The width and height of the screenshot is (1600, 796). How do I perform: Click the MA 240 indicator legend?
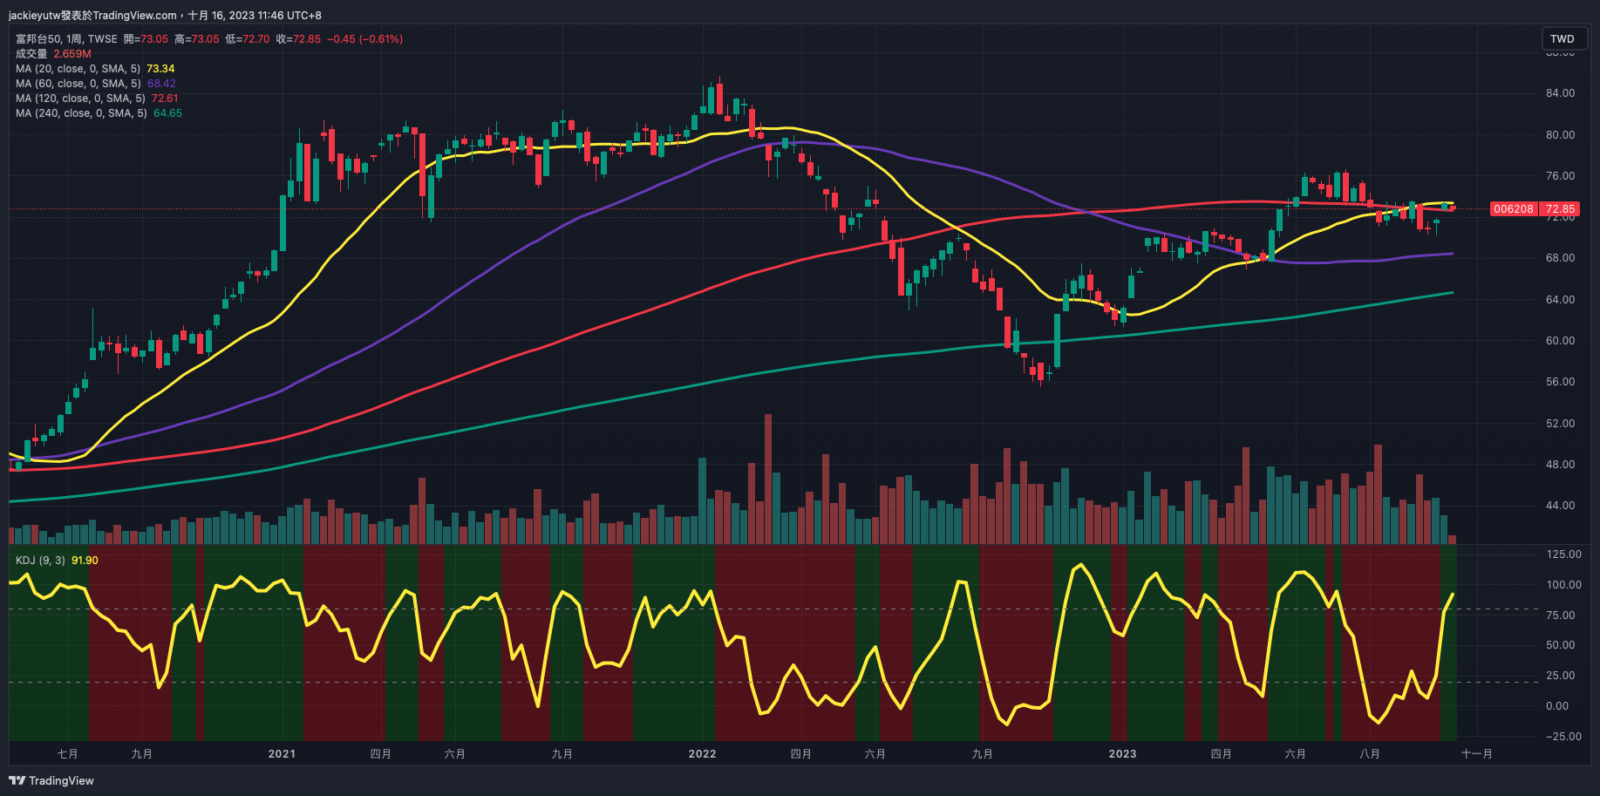click(81, 113)
